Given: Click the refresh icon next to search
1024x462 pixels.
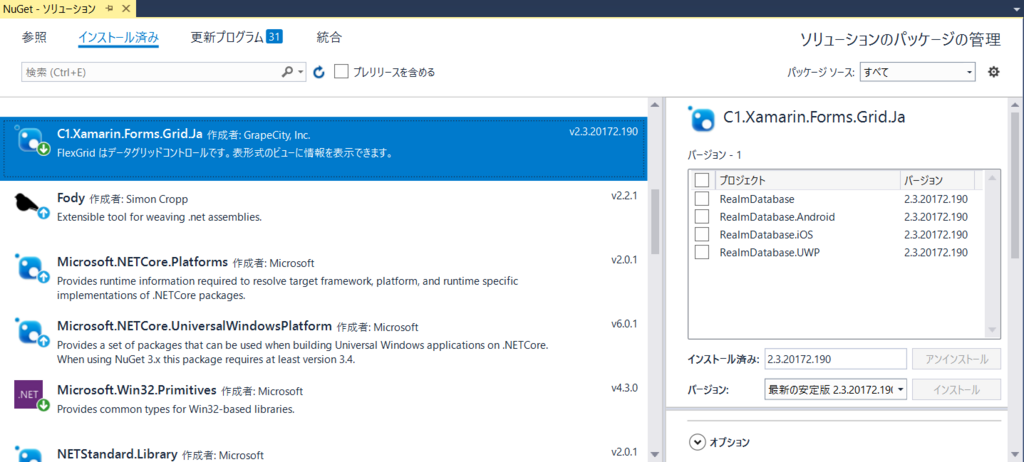Looking at the screenshot, I should pos(319,72).
